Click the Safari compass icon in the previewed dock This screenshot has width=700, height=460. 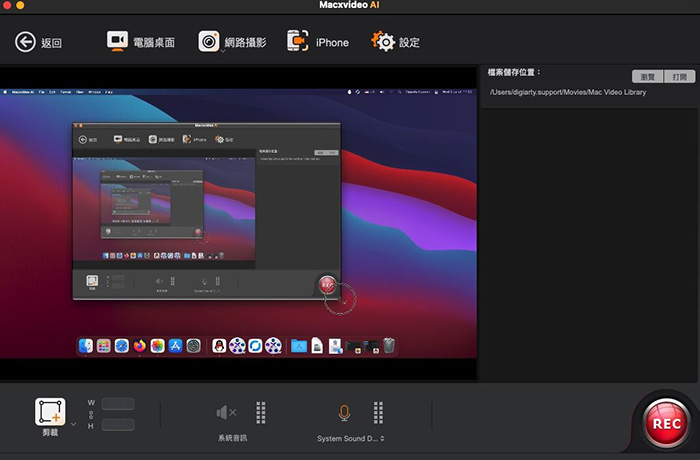121,346
